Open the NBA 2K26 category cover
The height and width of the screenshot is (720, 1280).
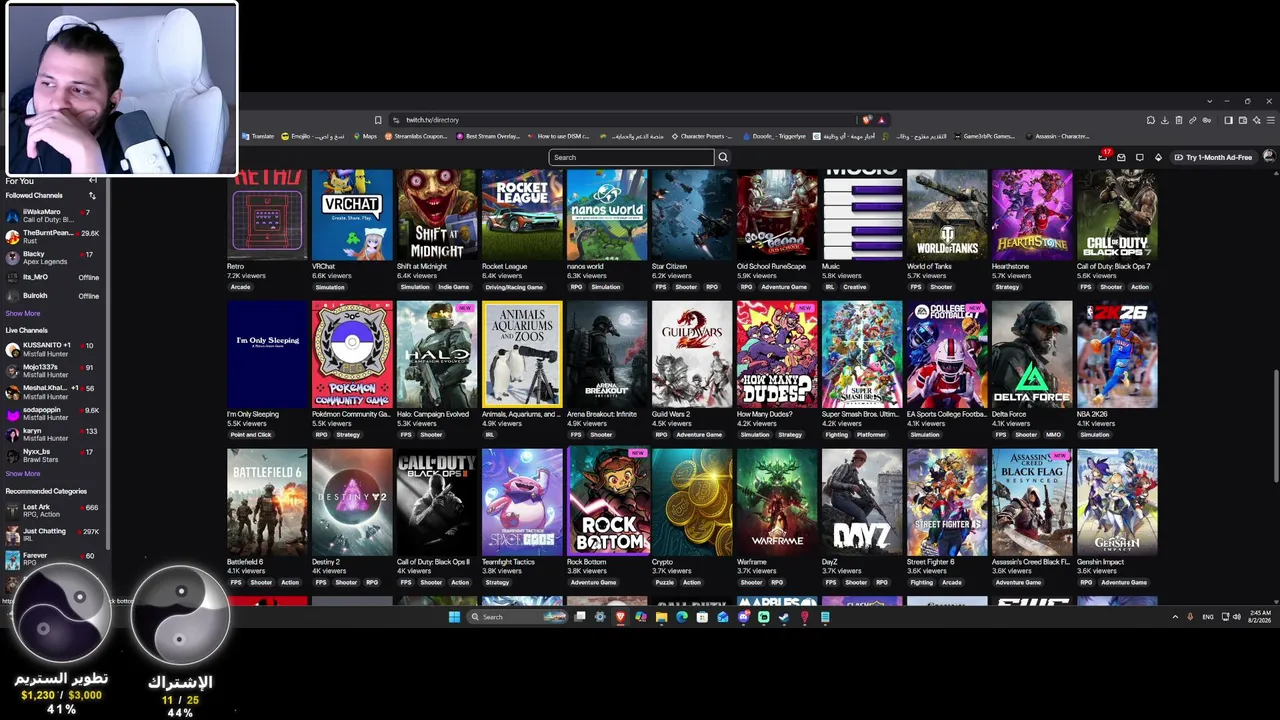(x=1117, y=355)
